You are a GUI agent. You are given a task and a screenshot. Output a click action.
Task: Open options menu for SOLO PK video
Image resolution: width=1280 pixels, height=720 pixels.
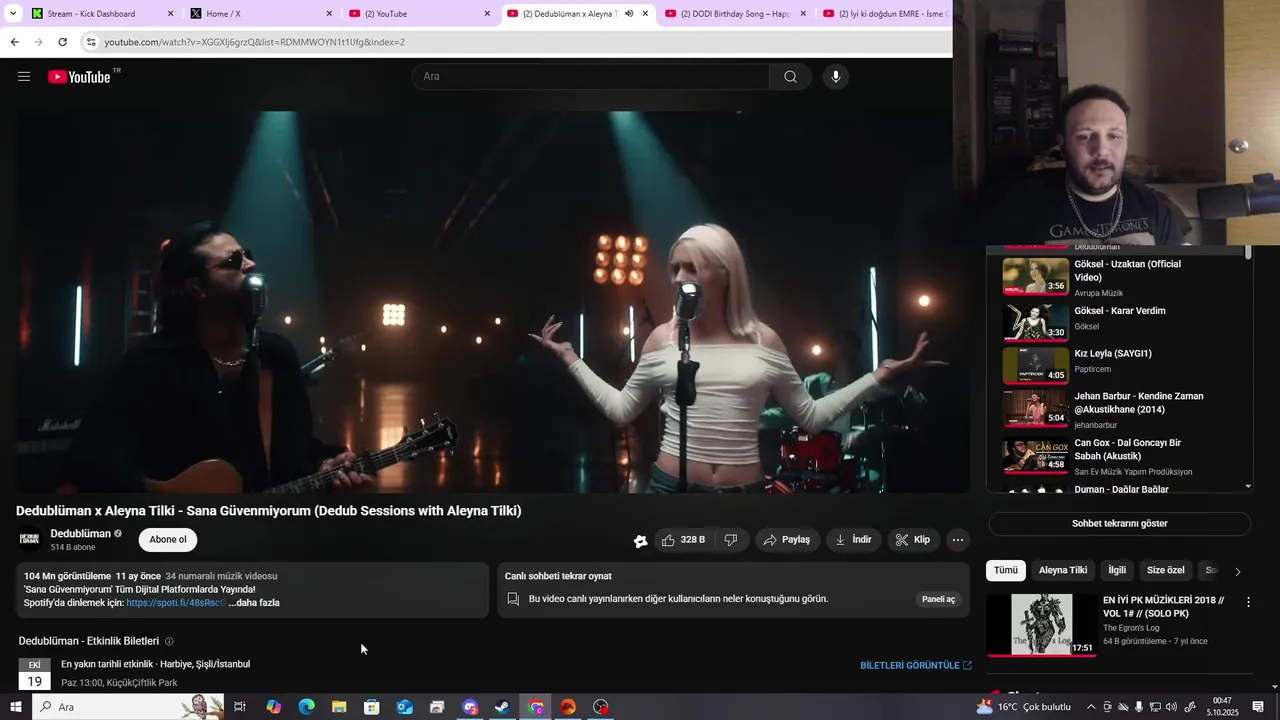(x=1248, y=602)
